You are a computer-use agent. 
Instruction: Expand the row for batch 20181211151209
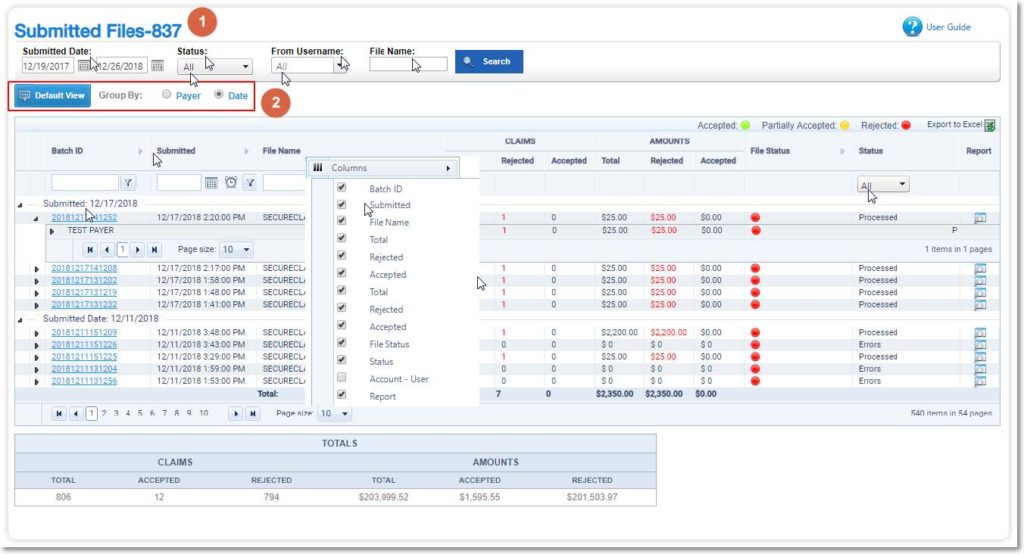[x=37, y=333]
